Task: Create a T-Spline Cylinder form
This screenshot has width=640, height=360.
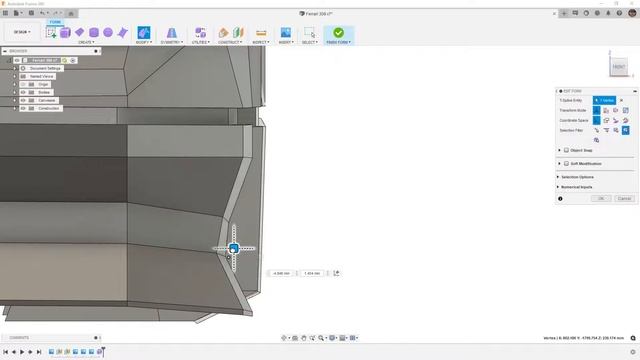Action: tap(94, 33)
